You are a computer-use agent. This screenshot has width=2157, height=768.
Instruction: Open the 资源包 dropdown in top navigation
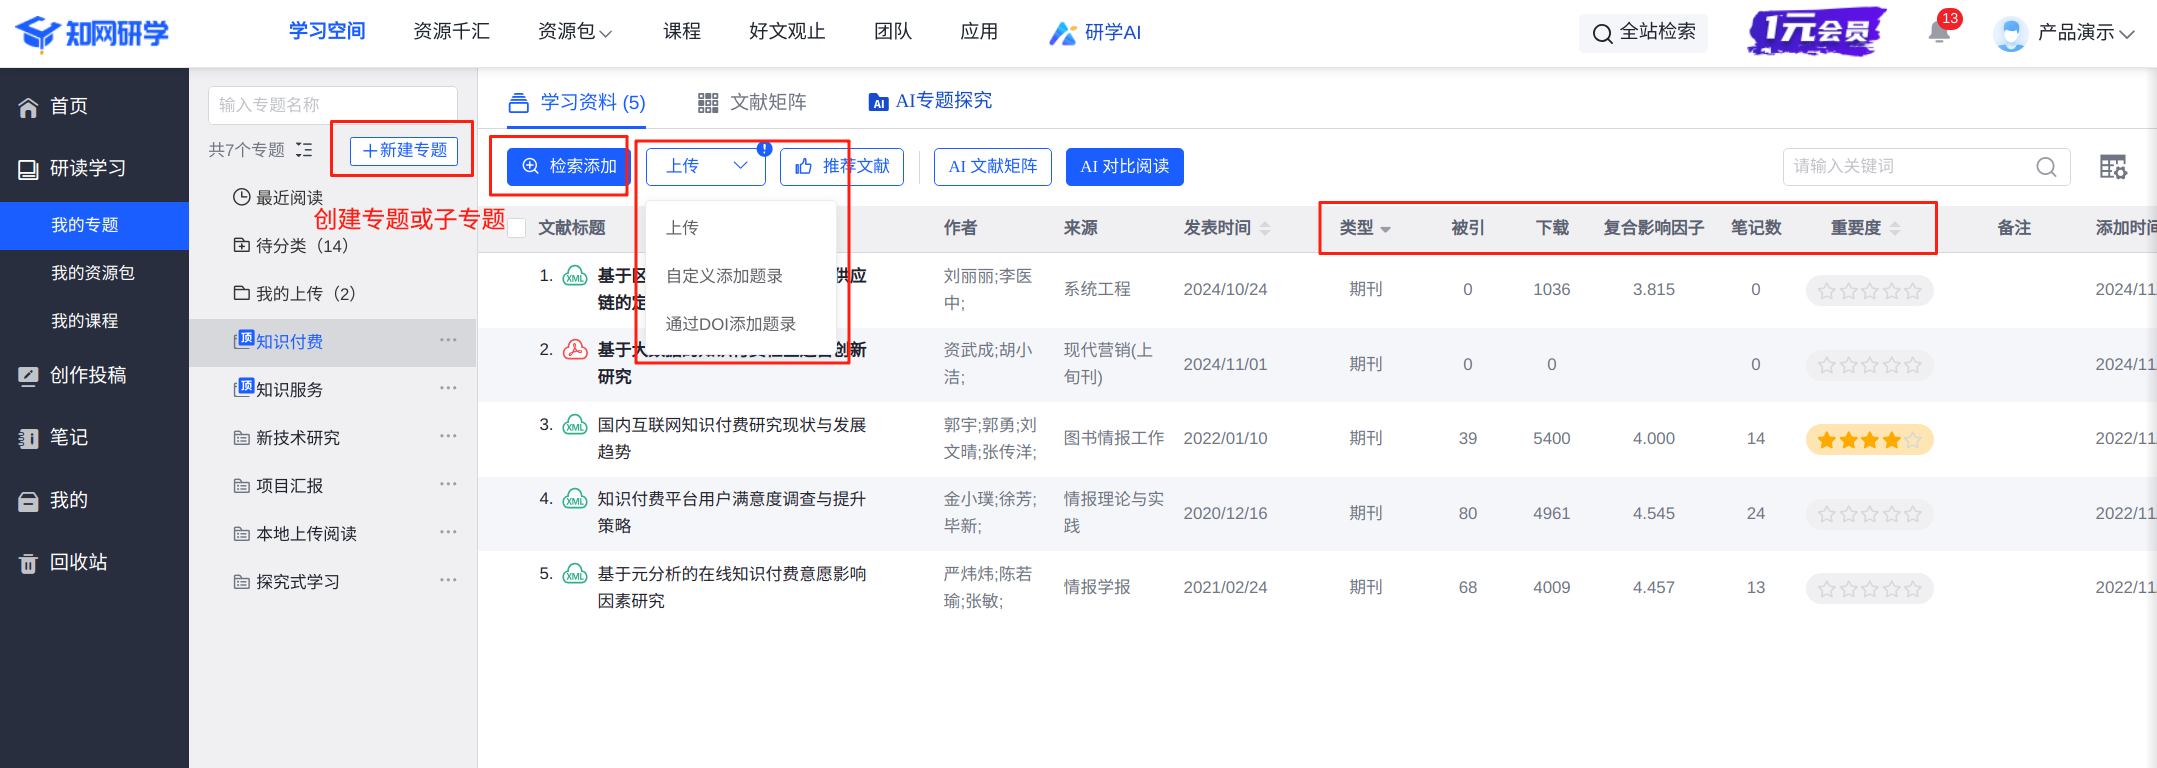574,32
